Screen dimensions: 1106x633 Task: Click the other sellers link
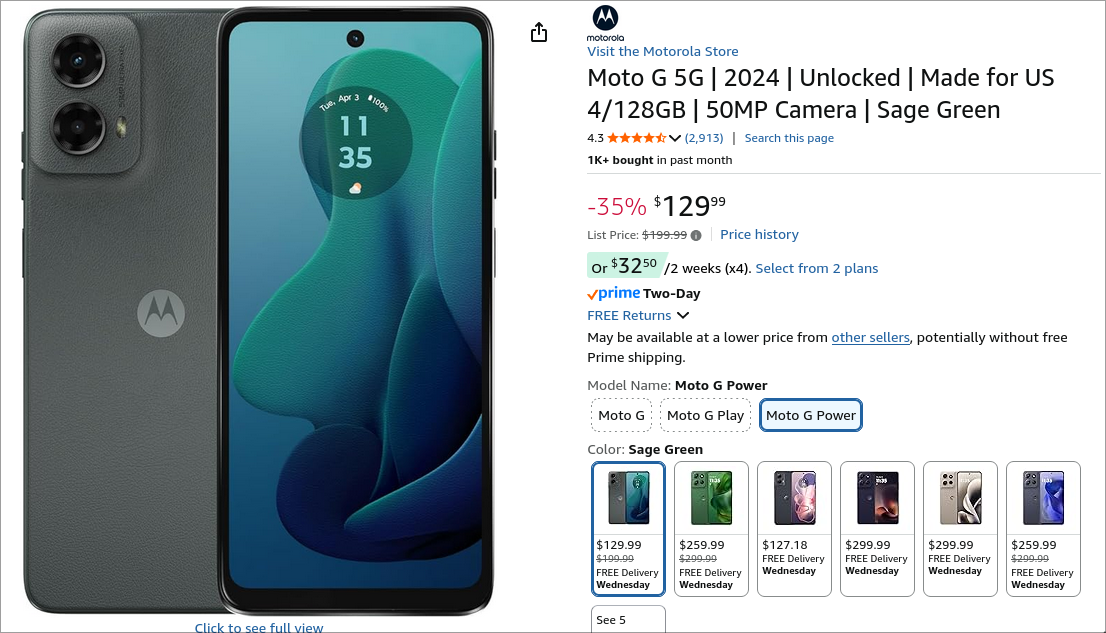[870, 337]
